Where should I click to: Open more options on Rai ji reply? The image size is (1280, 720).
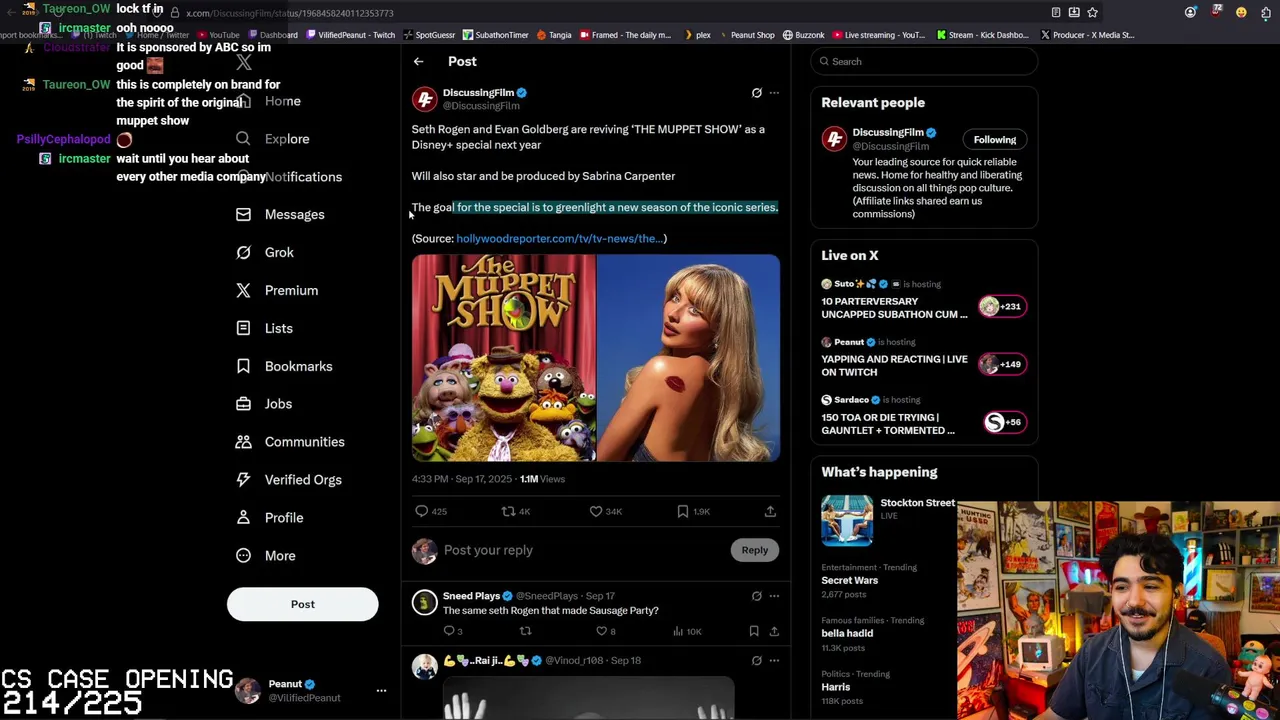pos(774,661)
